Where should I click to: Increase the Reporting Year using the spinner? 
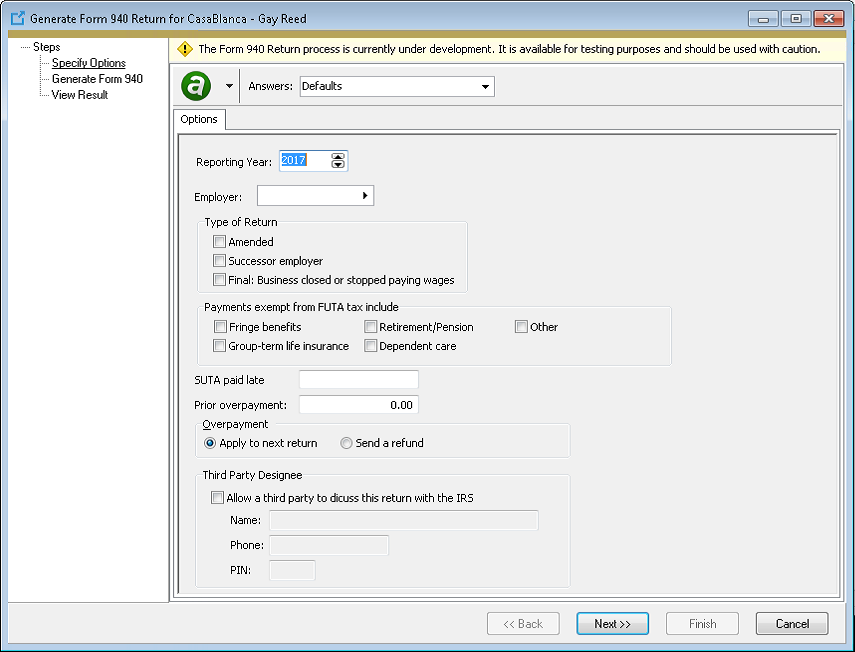[337, 156]
